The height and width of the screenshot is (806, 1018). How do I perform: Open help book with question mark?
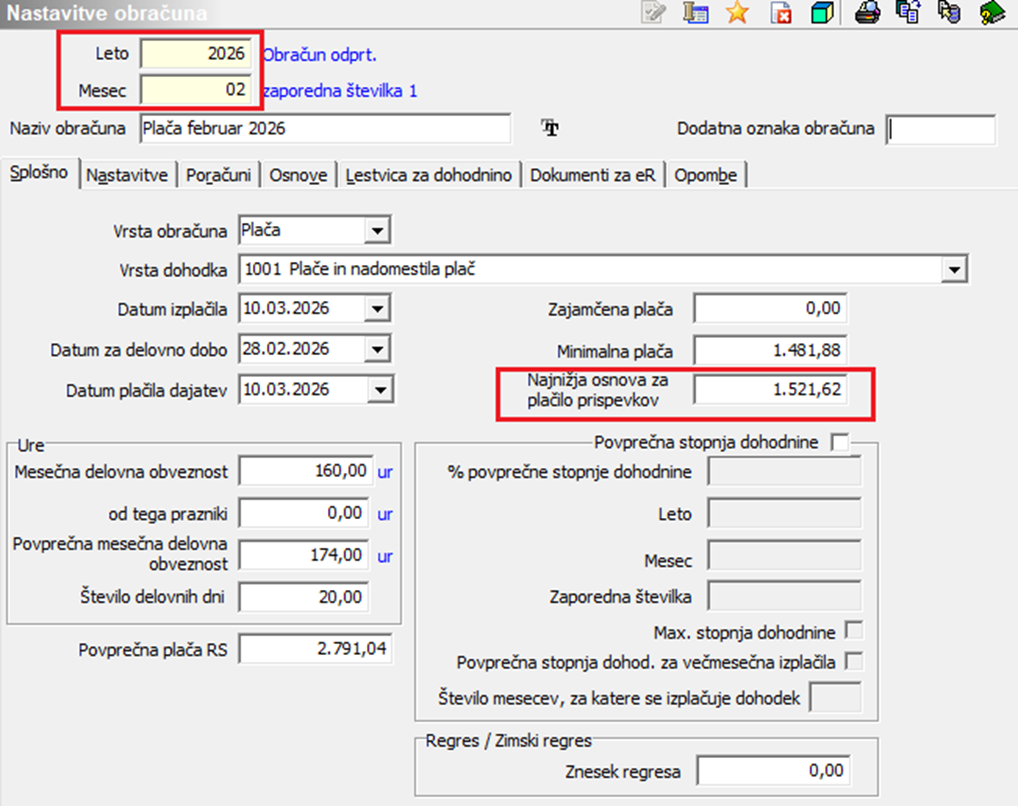click(x=992, y=12)
